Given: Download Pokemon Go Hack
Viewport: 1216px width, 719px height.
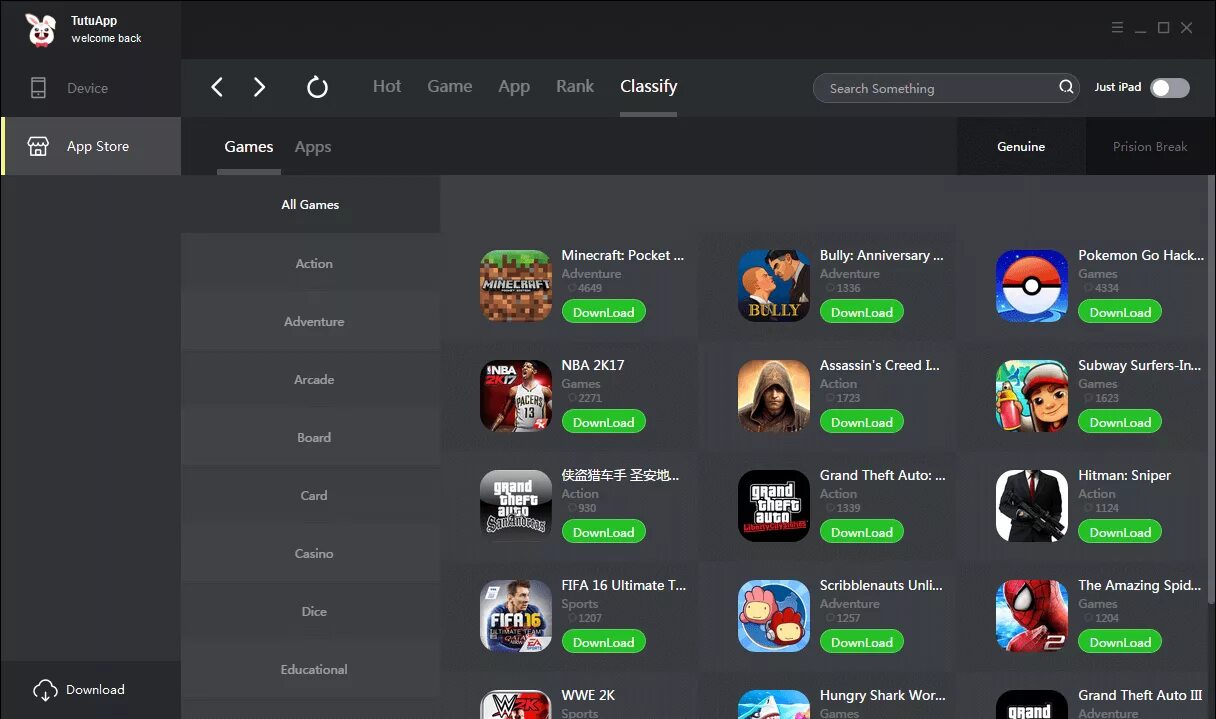Looking at the screenshot, I should tap(1120, 312).
